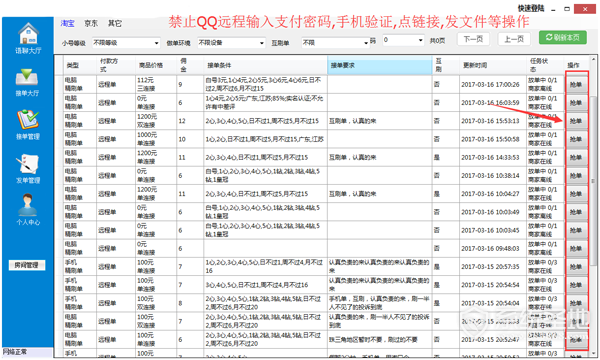Click 抢单 for the 16:03:59 order

click(576, 103)
